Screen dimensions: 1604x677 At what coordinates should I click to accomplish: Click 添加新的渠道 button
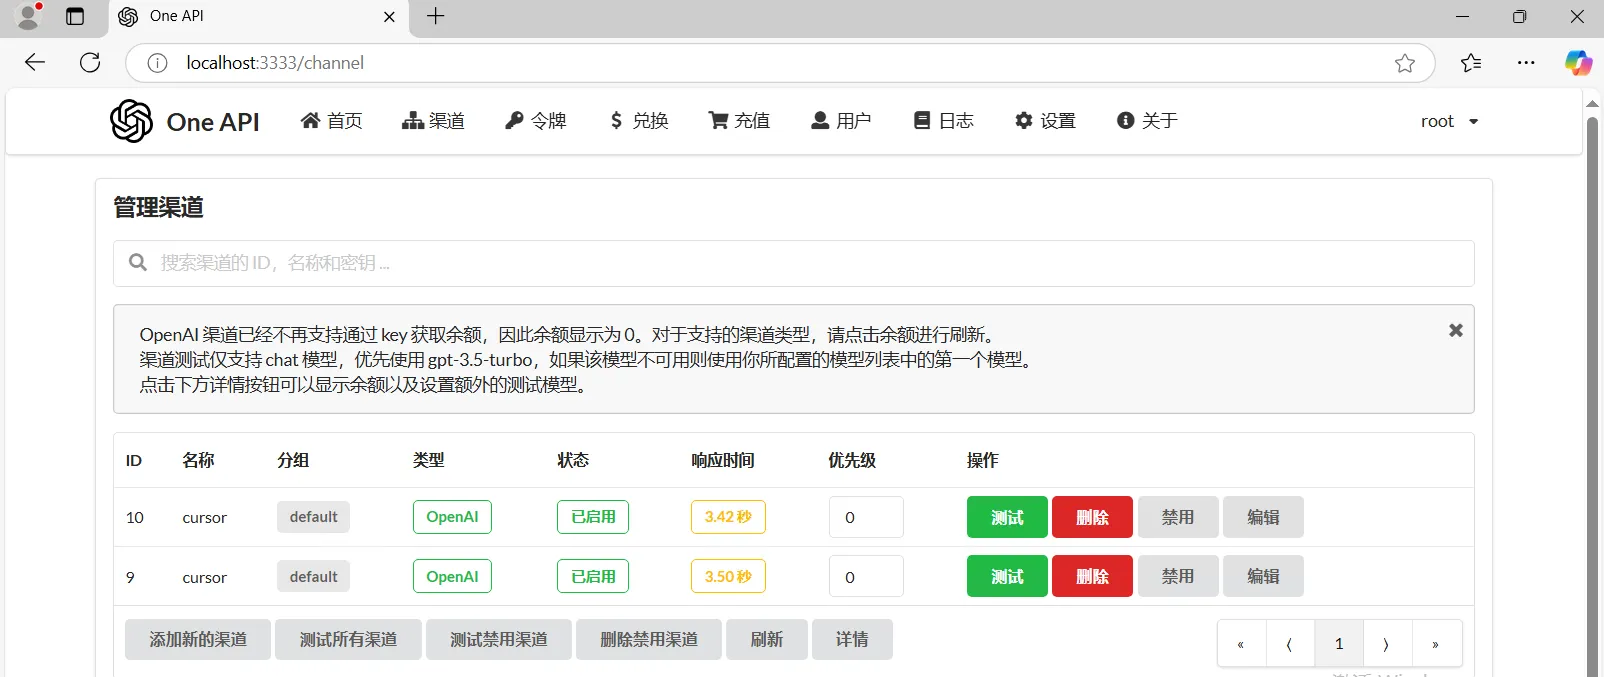click(198, 639)
